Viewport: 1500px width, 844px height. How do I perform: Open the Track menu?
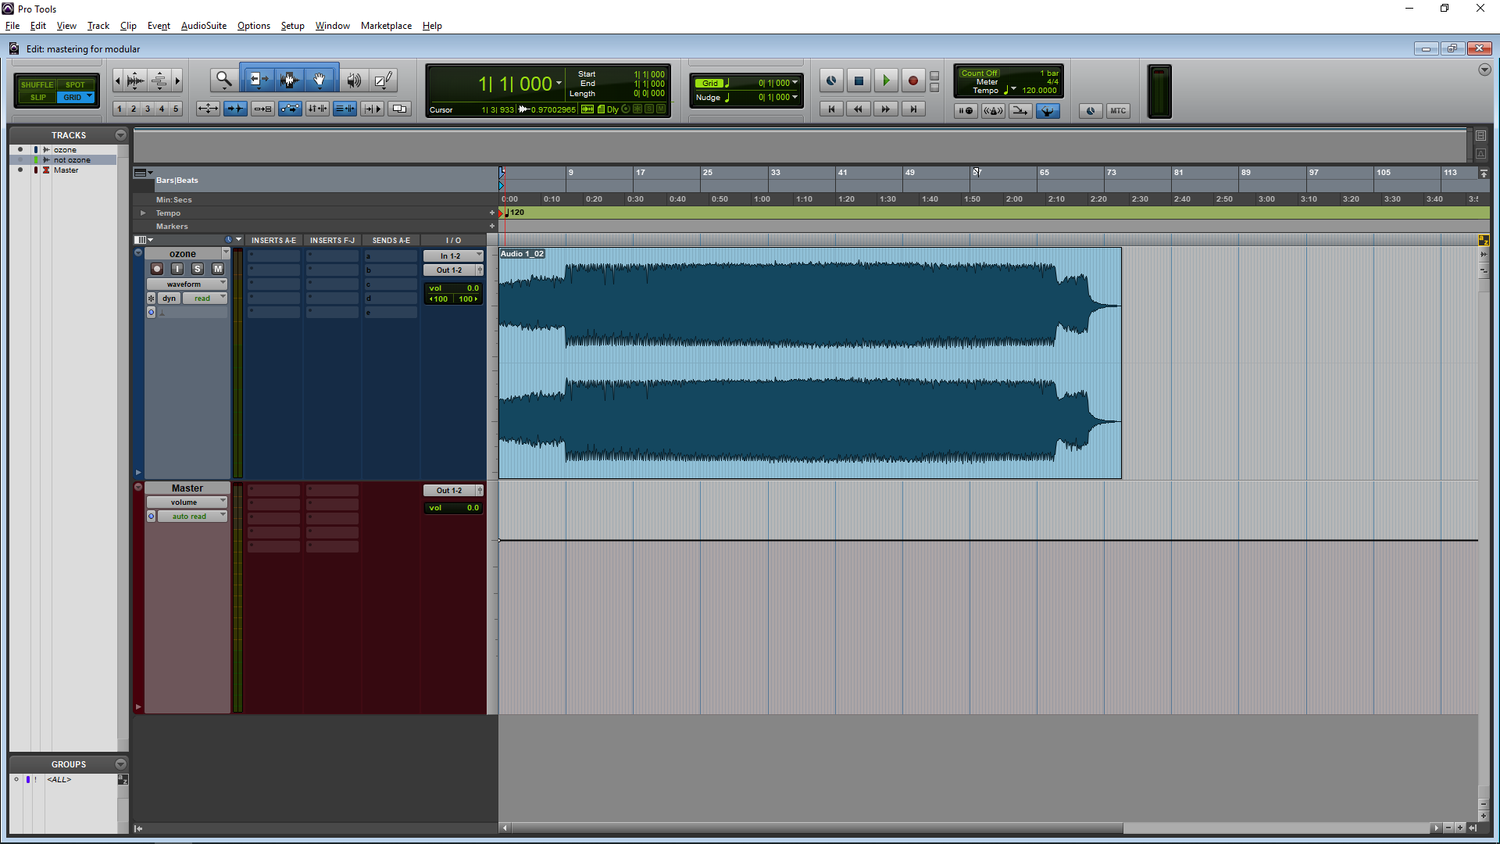[x=98, y=26]
